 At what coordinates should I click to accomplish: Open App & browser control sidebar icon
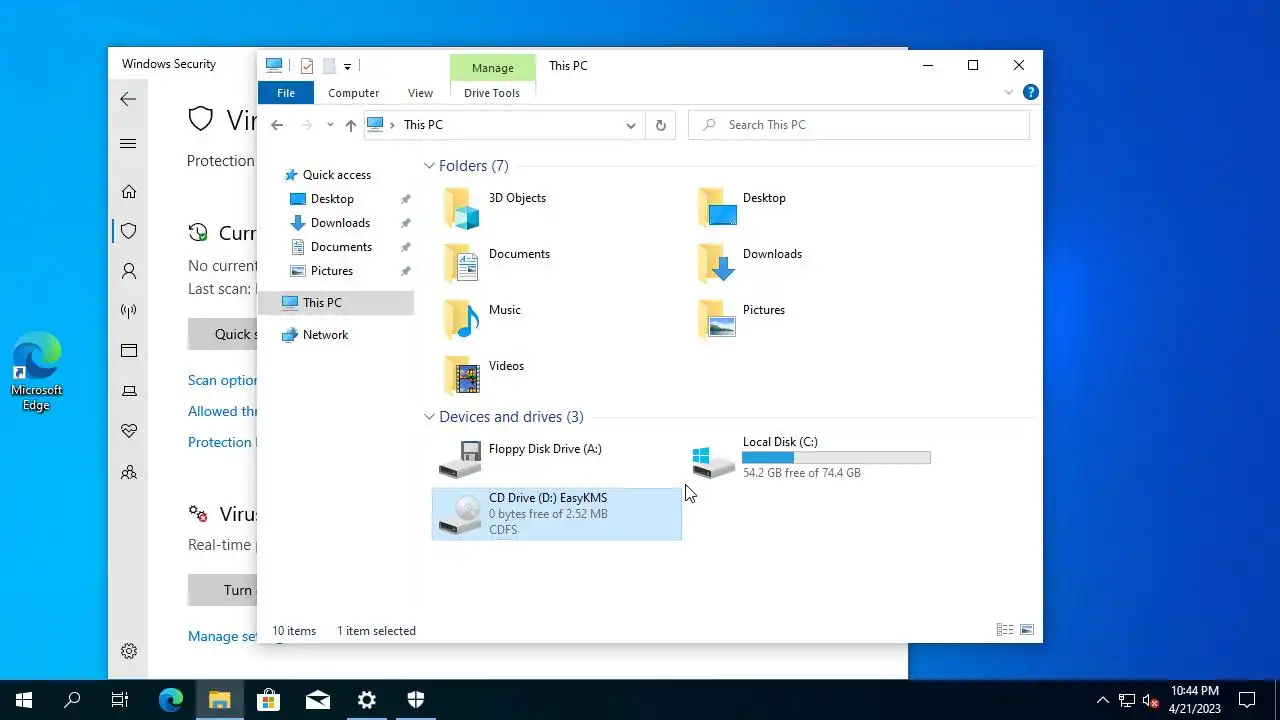[128, 351]
